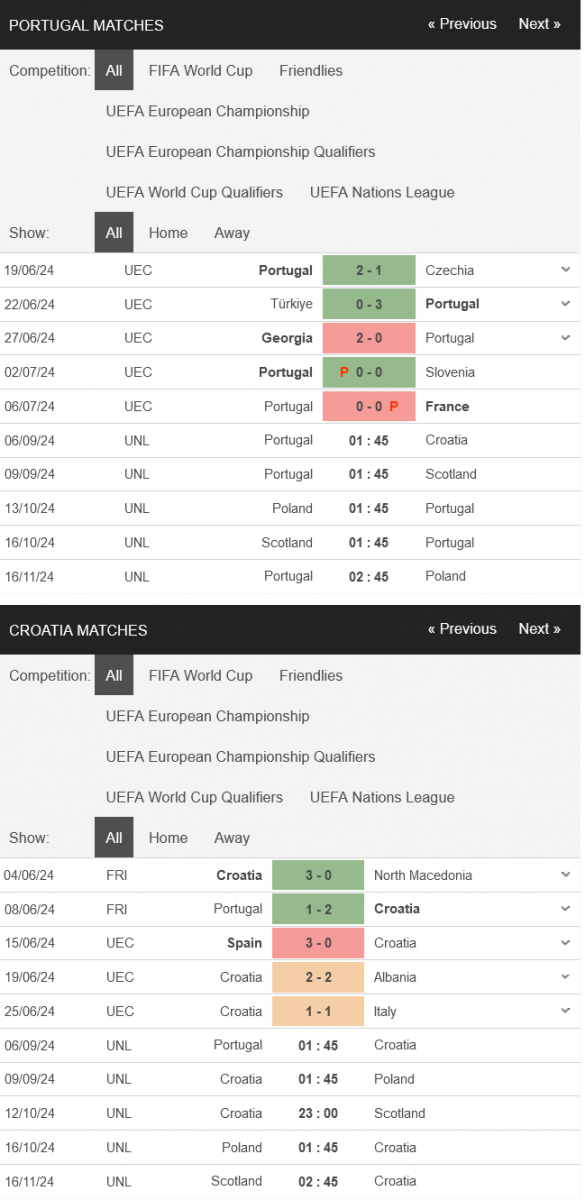Expand the Türkiye vs Portugal match details chevron

coord(565,304)
